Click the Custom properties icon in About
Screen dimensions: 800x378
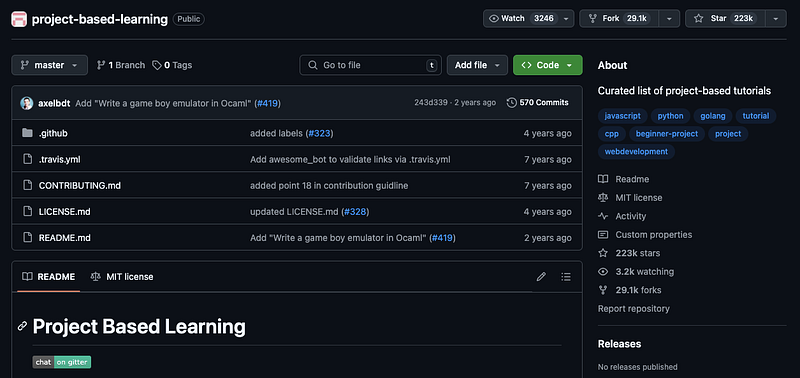(x=603, y=235)
